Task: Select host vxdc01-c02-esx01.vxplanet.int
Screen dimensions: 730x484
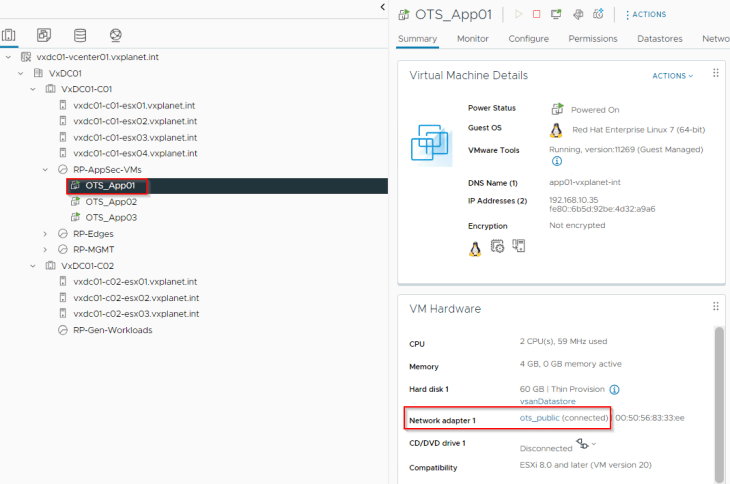Action: (135, 282)
